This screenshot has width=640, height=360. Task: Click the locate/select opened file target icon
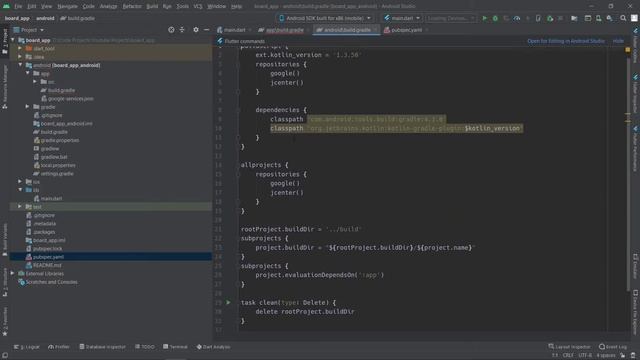(171, 30)
